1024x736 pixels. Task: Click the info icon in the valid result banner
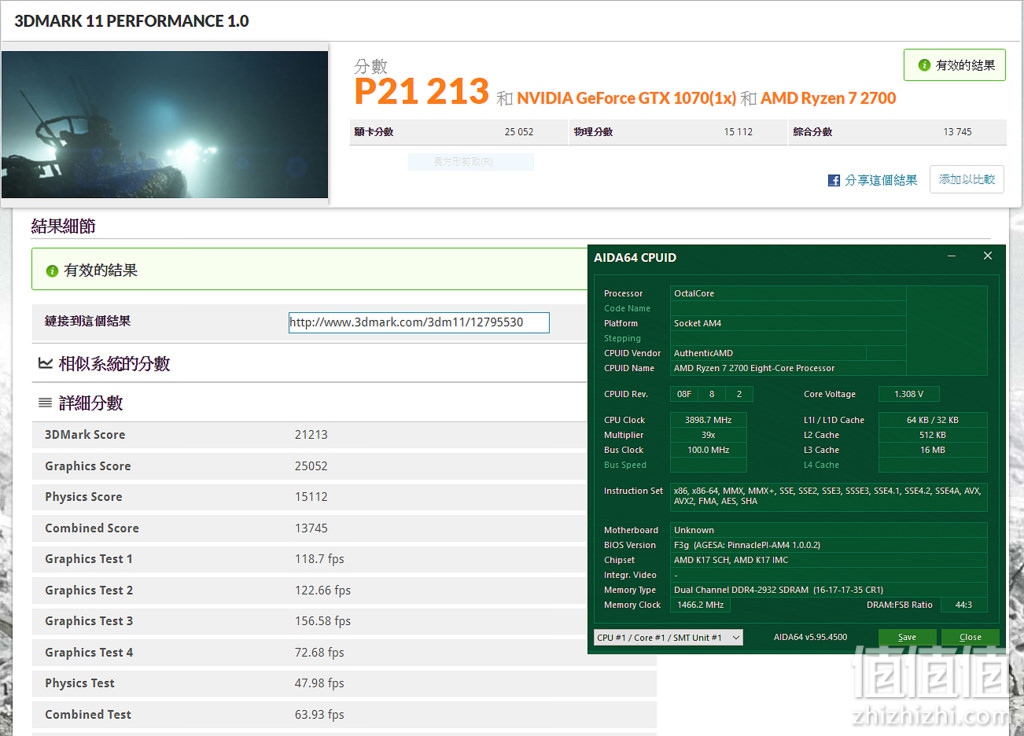pyautogui.click(x=52, y=271)
